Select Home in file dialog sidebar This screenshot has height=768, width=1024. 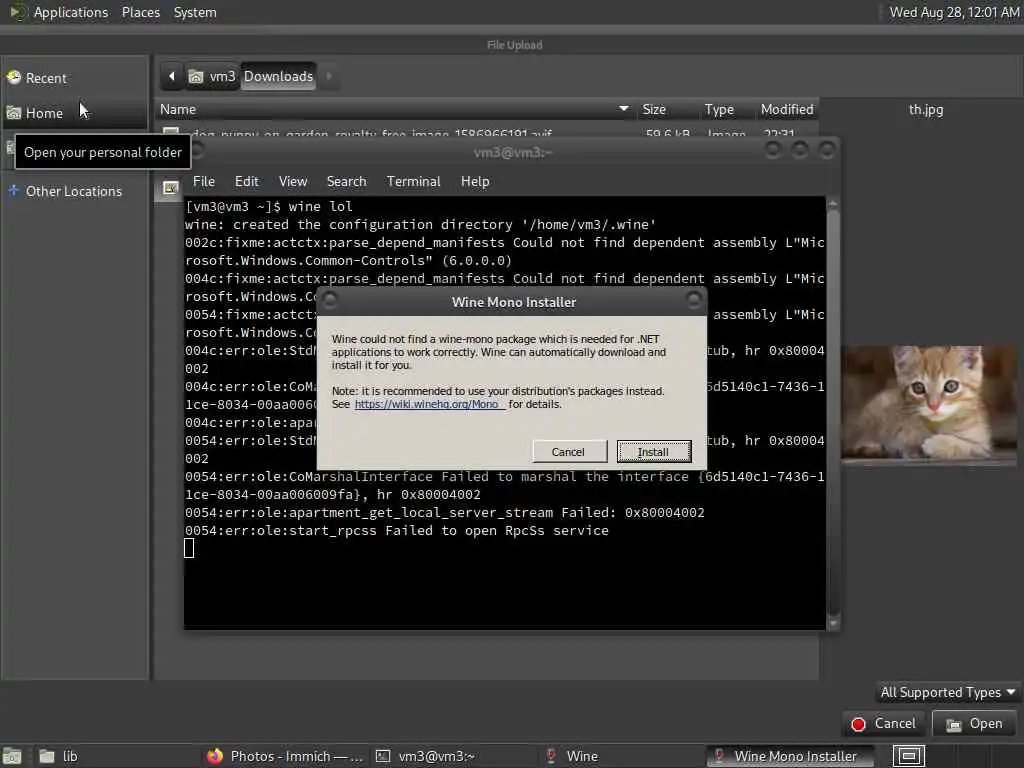click(x=74, y=113)
